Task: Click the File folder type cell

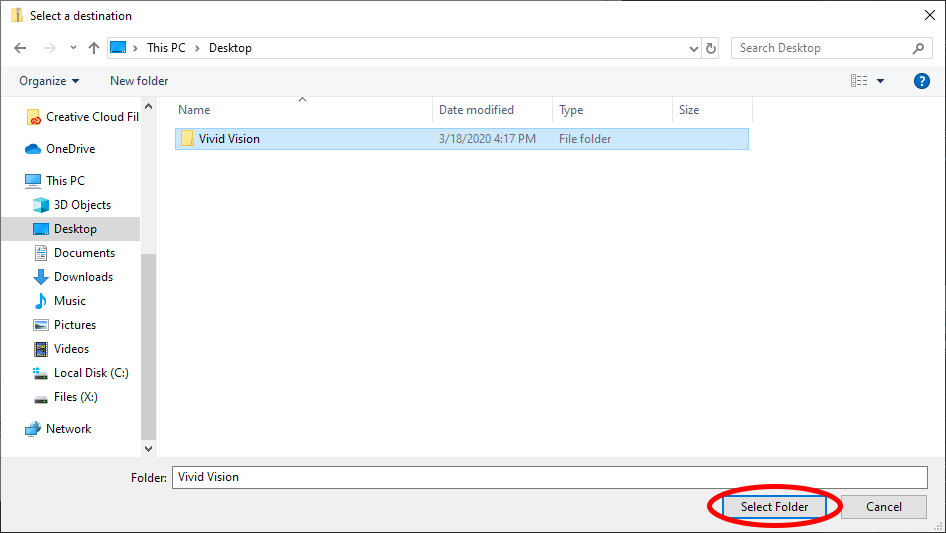Action: coord(585,139)
